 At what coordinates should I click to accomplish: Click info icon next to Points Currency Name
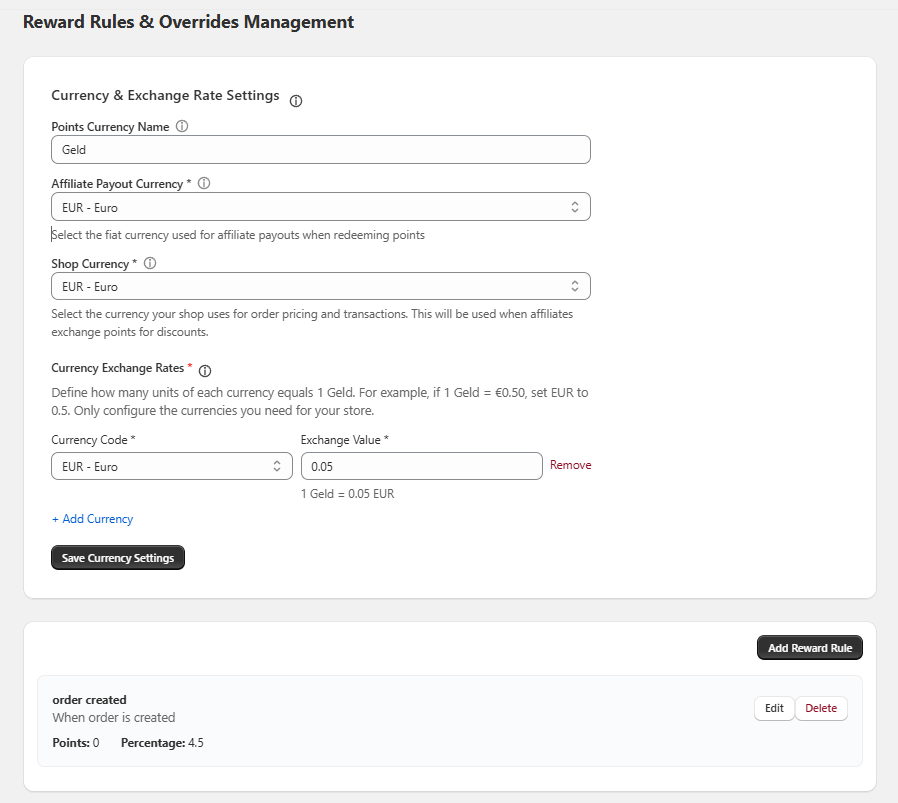[x=182, y=127]
